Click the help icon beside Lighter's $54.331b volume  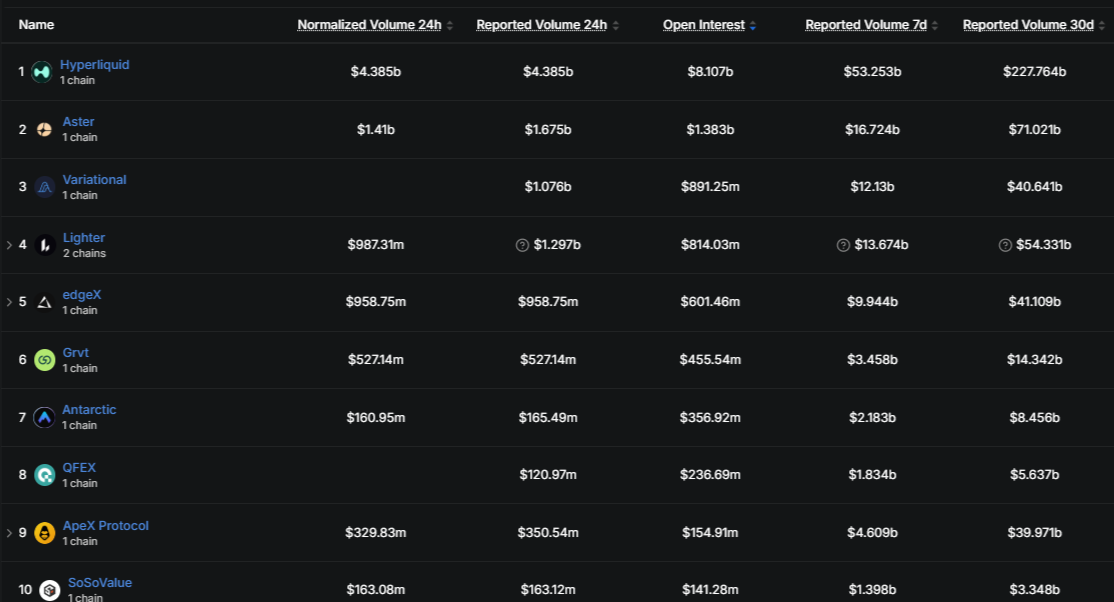(x=1005, y=245)
